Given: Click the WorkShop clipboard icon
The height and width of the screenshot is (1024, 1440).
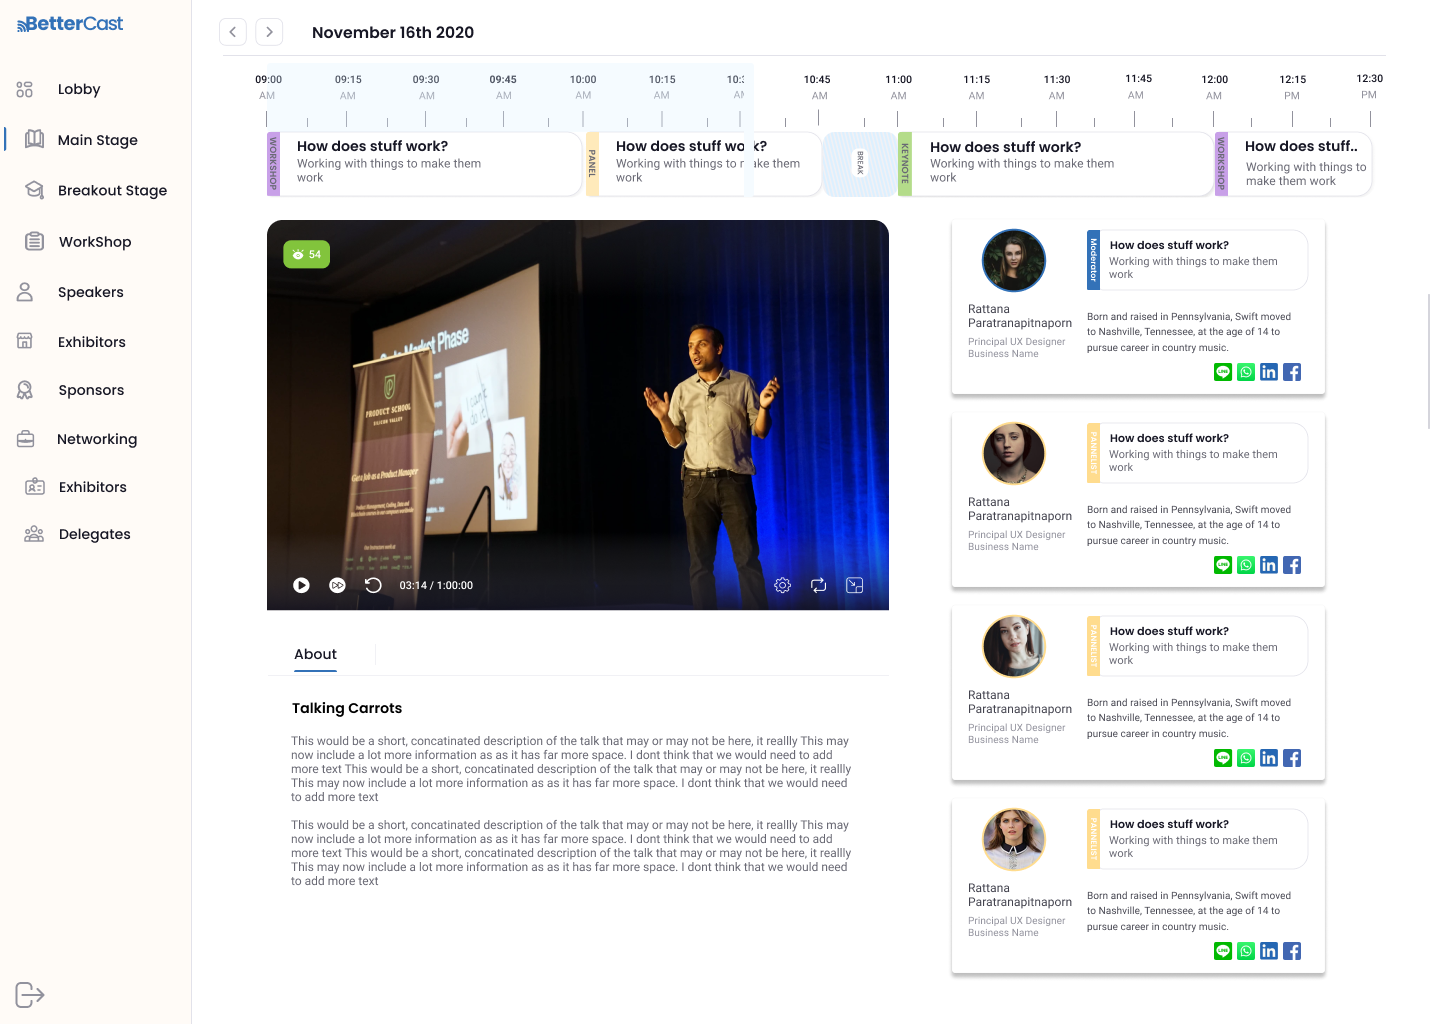Looking at the screenshot, I should coord(34,241).
